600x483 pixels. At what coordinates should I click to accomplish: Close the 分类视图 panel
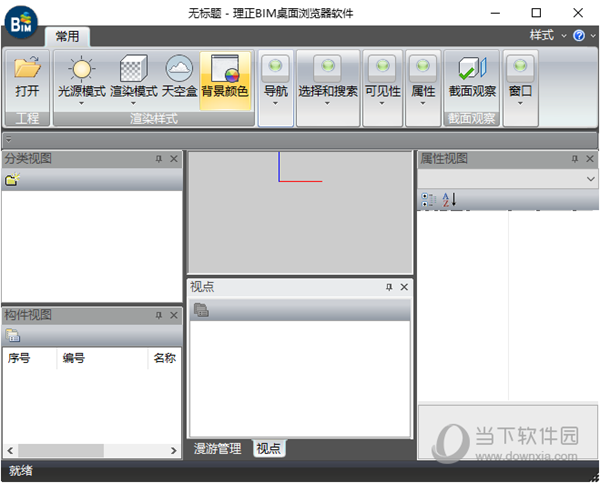(x=174, y=159)
